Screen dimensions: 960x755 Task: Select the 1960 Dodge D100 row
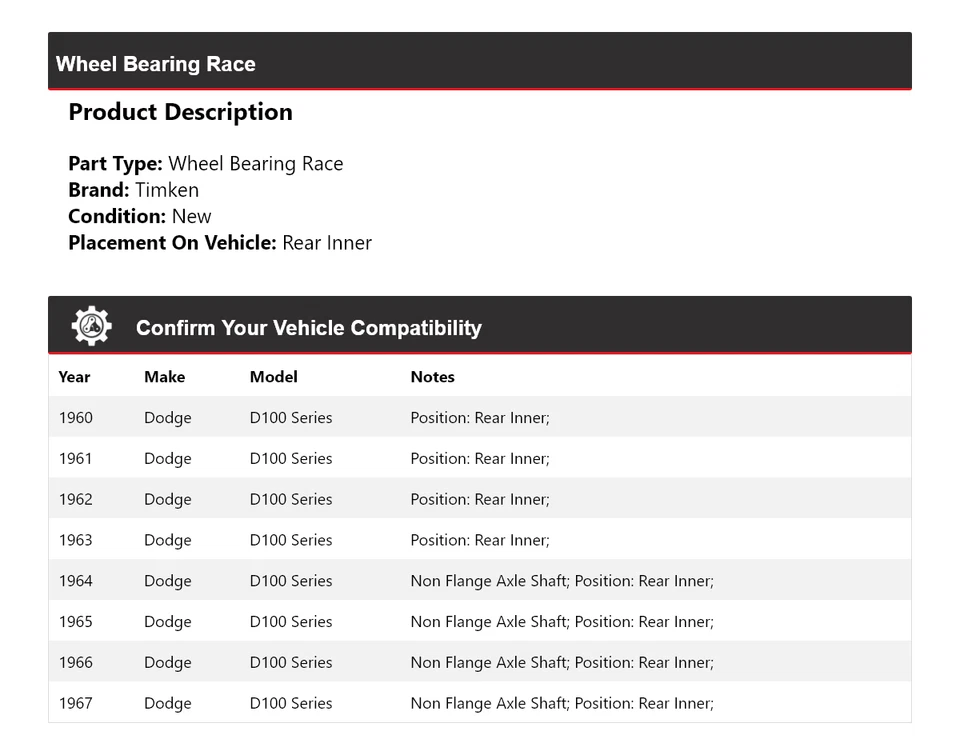point(479,418)
